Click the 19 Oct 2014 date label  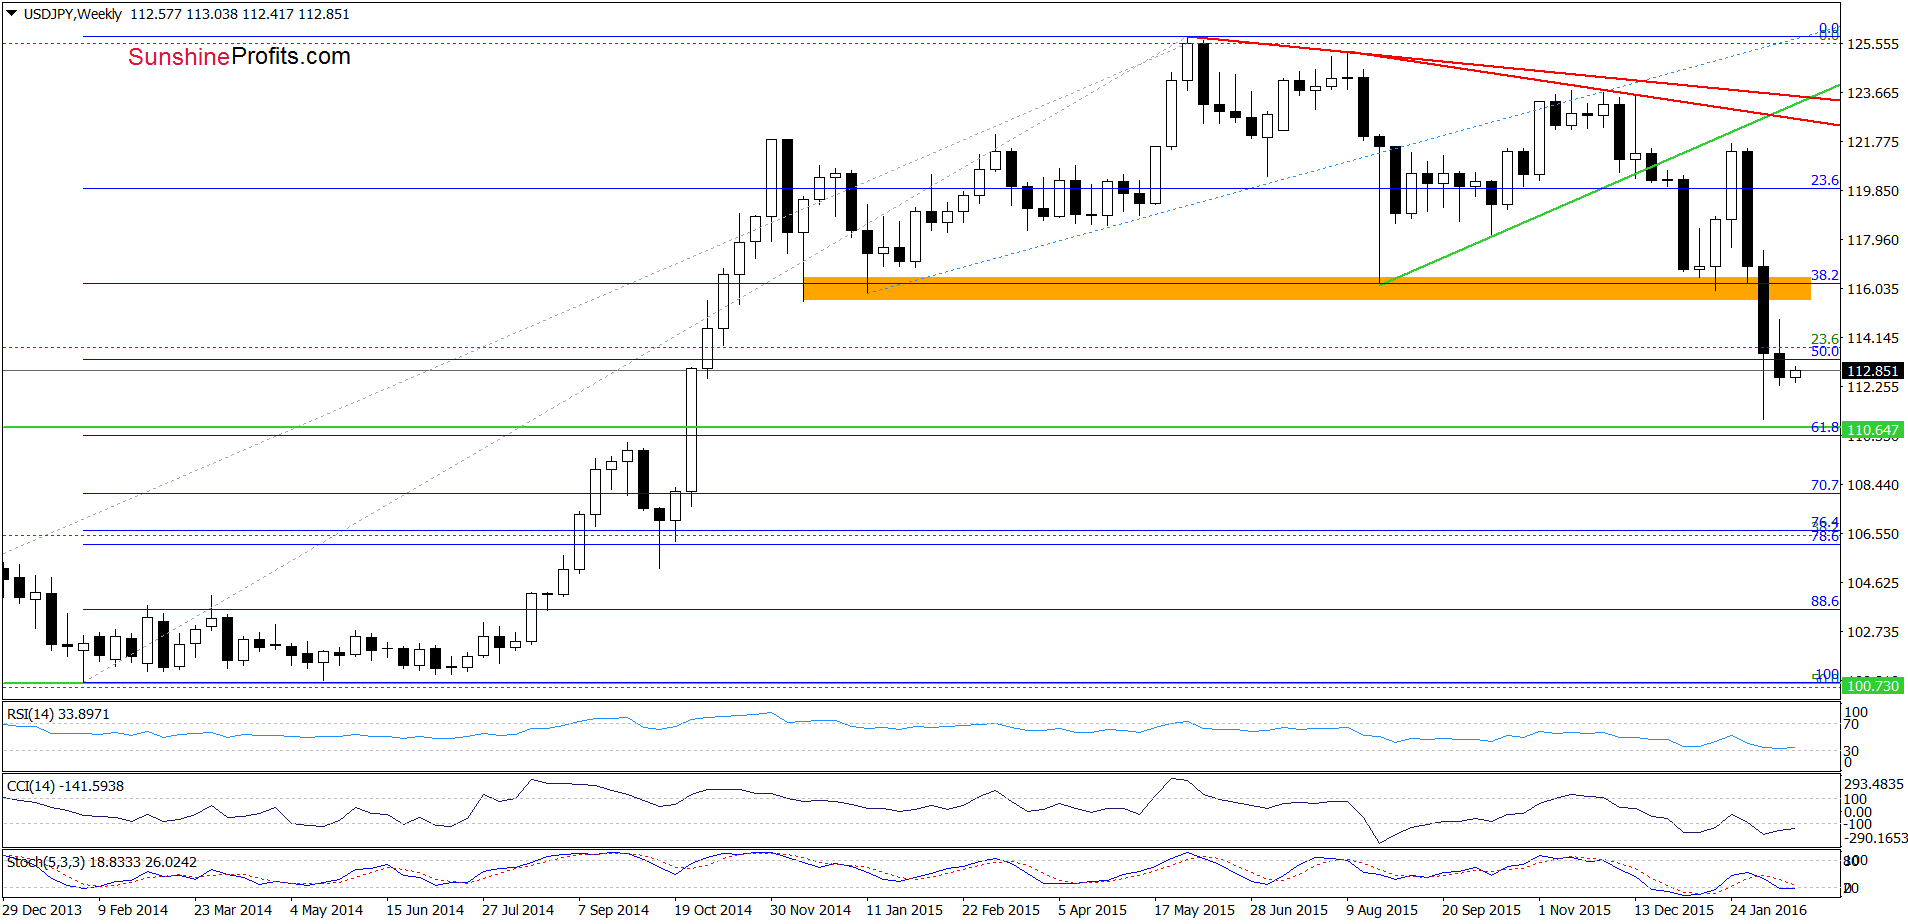tap(712, 910)
